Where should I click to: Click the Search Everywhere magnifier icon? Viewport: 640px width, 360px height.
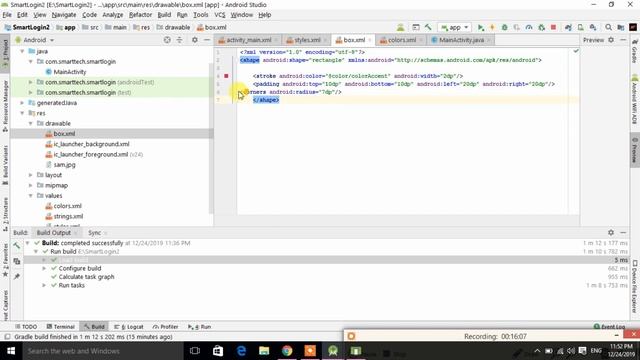609,27
